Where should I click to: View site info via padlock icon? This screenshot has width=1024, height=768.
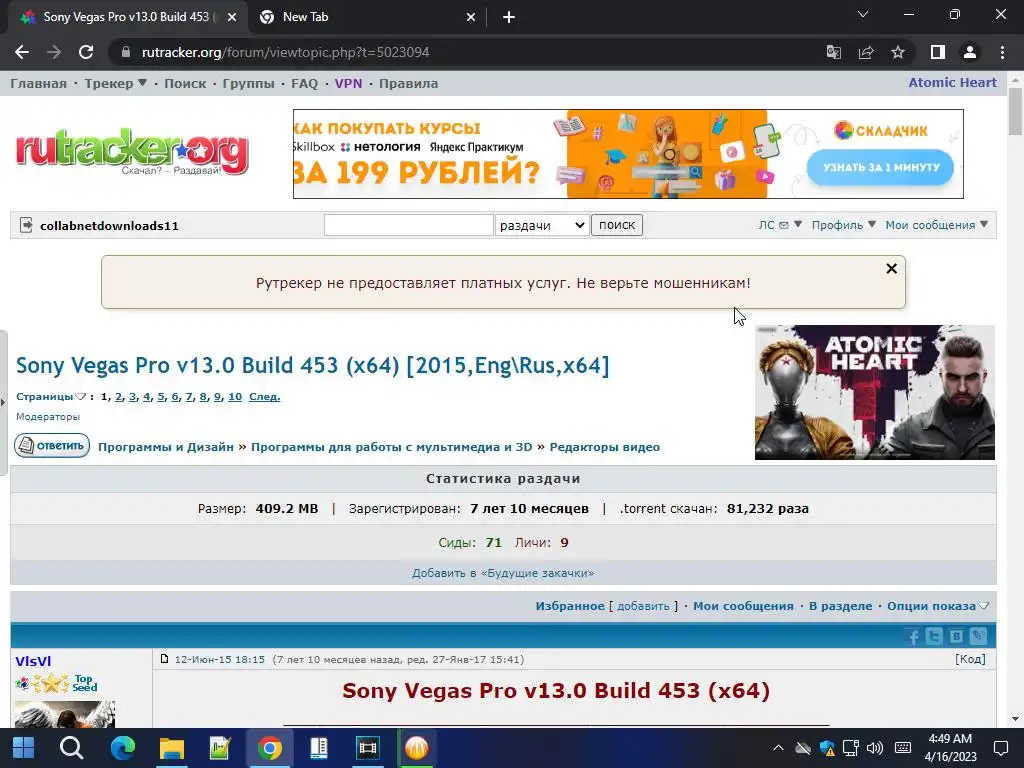126,52
